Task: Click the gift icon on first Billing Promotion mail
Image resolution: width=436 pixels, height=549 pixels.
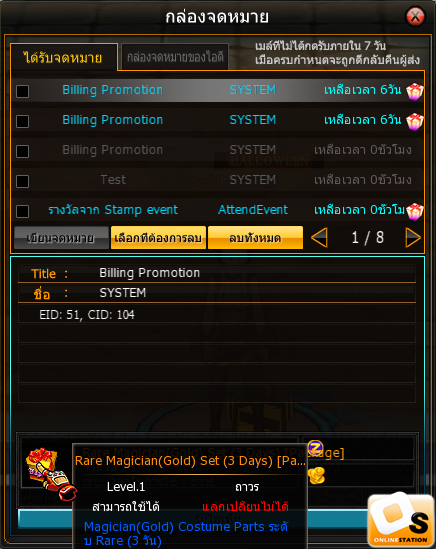Action: point(415,91)
